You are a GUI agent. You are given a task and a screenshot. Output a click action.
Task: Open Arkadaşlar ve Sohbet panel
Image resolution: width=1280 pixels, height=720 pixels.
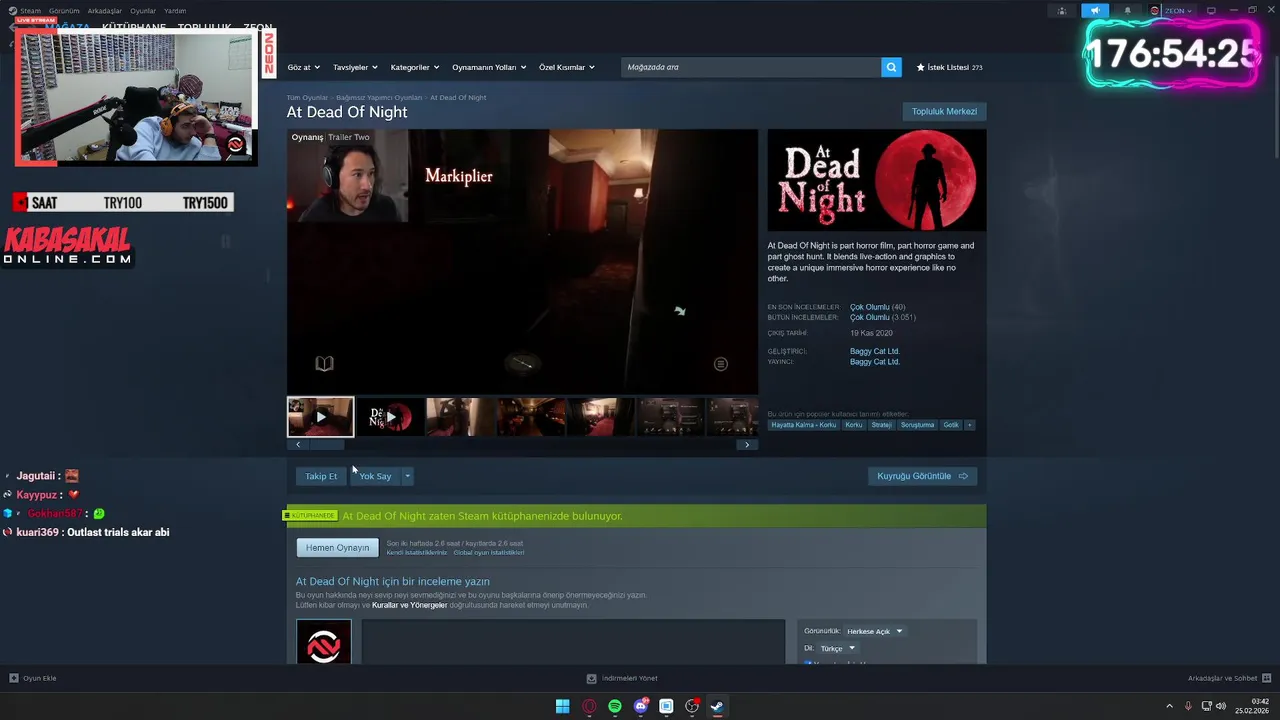(1229, 678)
